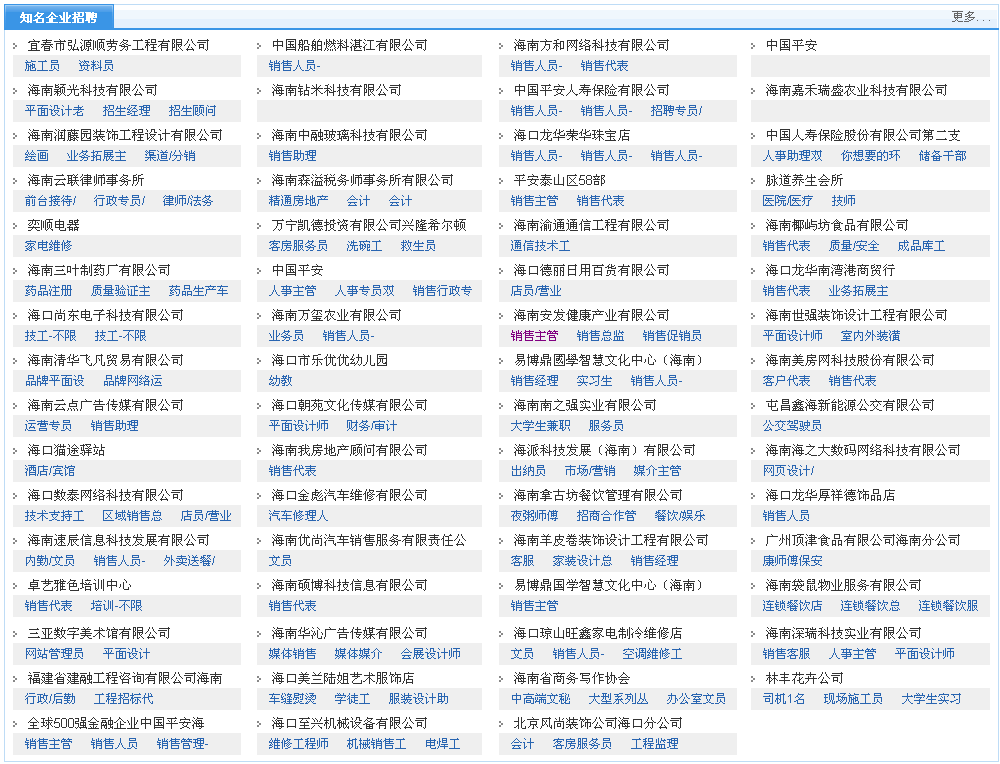Image resolution: width=1000 pixels, height=764 pixels.
Task: Click company name 宜春市弘源顺劳务工程有限公司
Action: [x=118, y=45]
